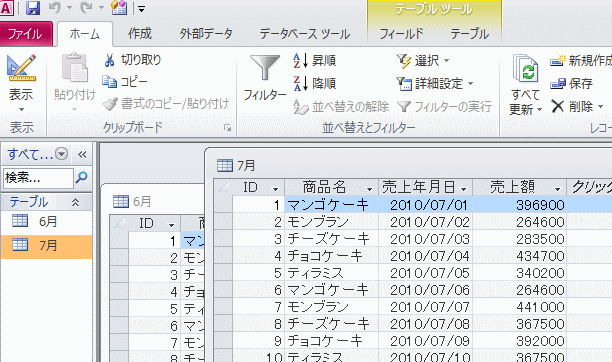This screenshot has height=362, width=612.
Task: Collapse navigation pane with « button
Action: click(x=82, y=155)
